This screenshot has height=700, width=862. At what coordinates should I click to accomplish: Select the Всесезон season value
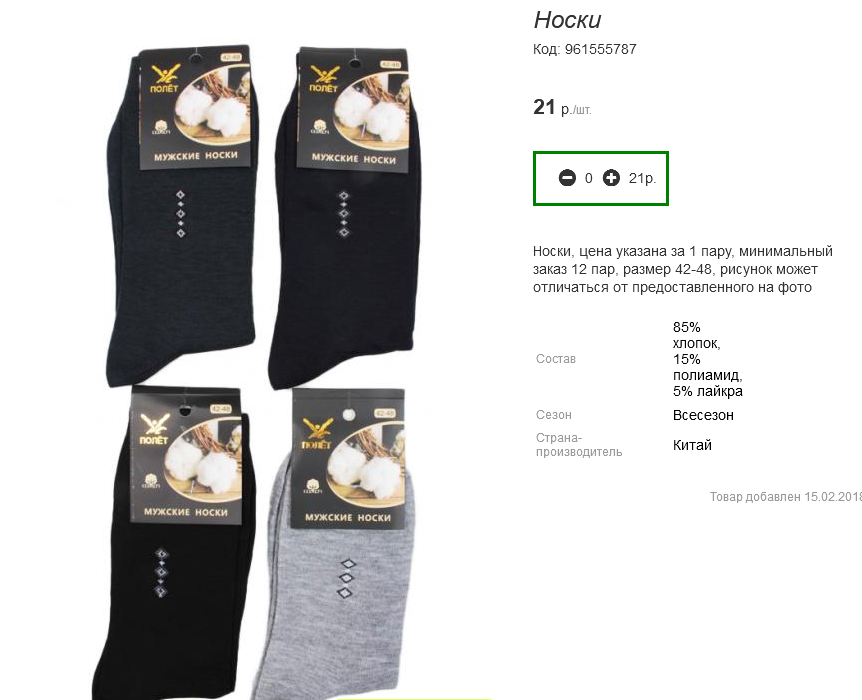(703, 415)
